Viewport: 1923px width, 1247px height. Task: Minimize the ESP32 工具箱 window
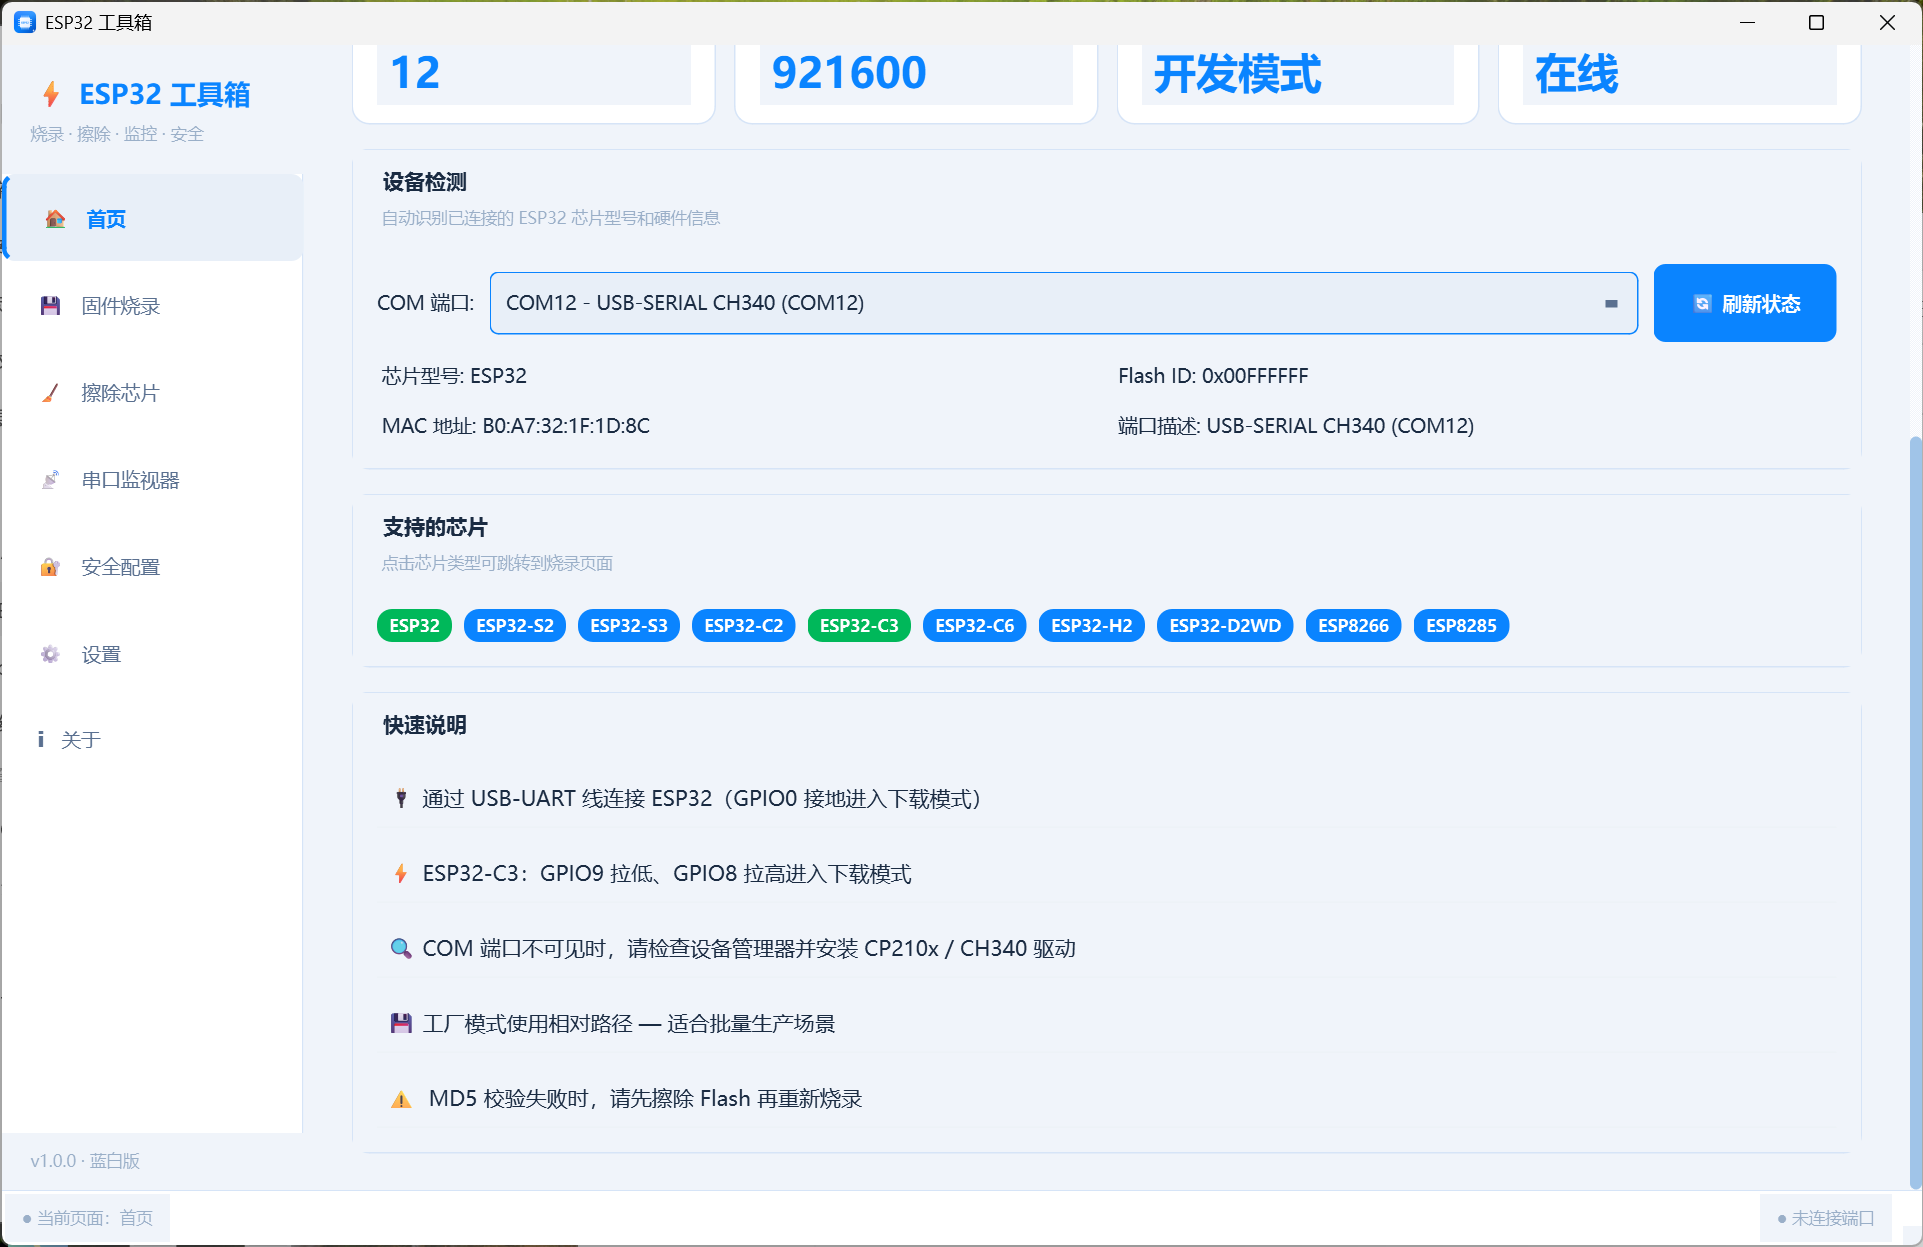[1748, 22]
